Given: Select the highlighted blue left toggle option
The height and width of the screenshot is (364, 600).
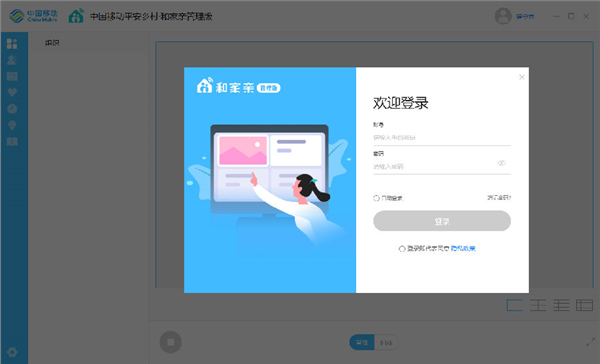Looking at the screenshot, I should click(362, 342).
